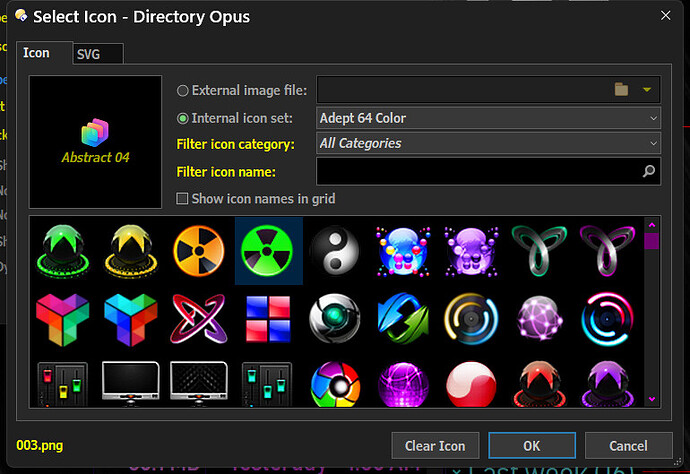Pick the orange radiation symbol icon

tap(199, 251)
